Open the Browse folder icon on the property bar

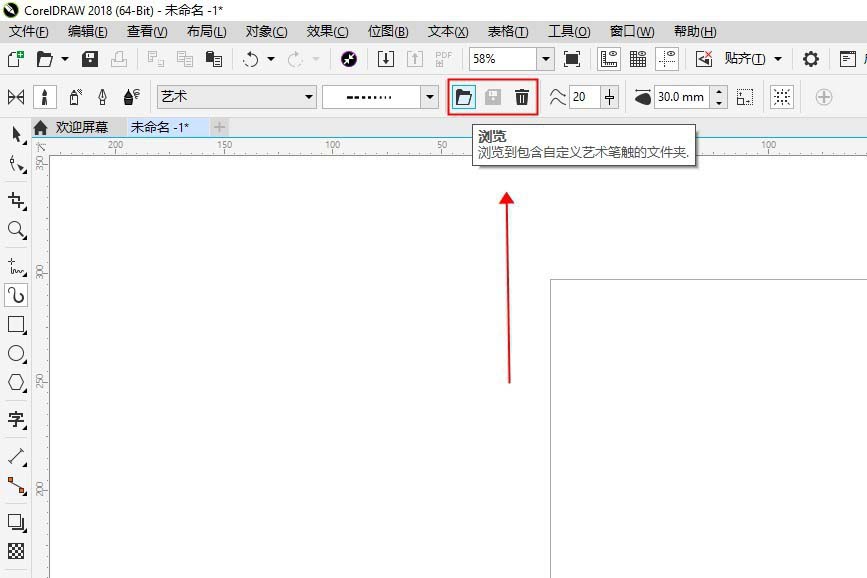(463, 96)
